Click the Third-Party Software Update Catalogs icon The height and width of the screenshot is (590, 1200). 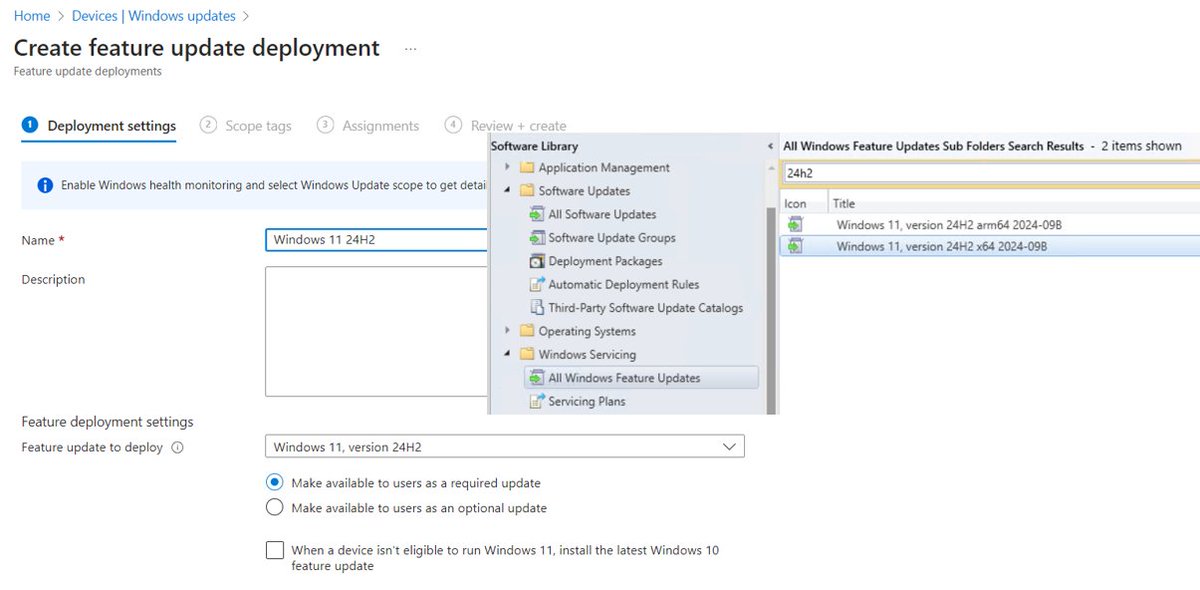point(536,308)
